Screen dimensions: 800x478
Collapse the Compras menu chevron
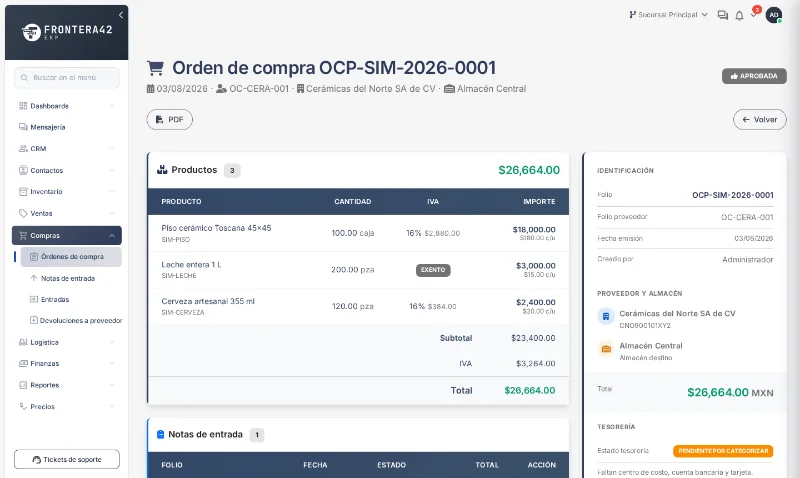click(112, 236)
